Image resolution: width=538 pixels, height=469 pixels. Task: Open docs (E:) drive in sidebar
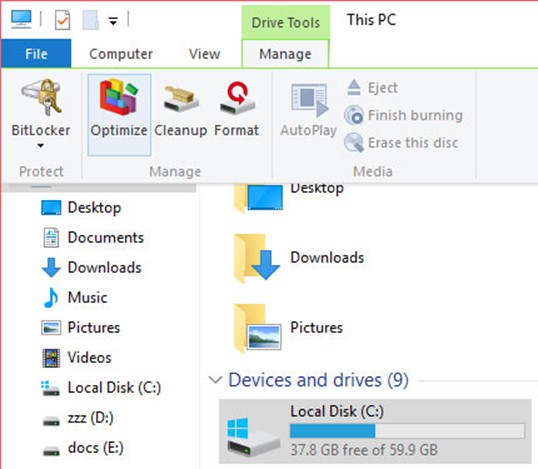[x=95, y=448]
